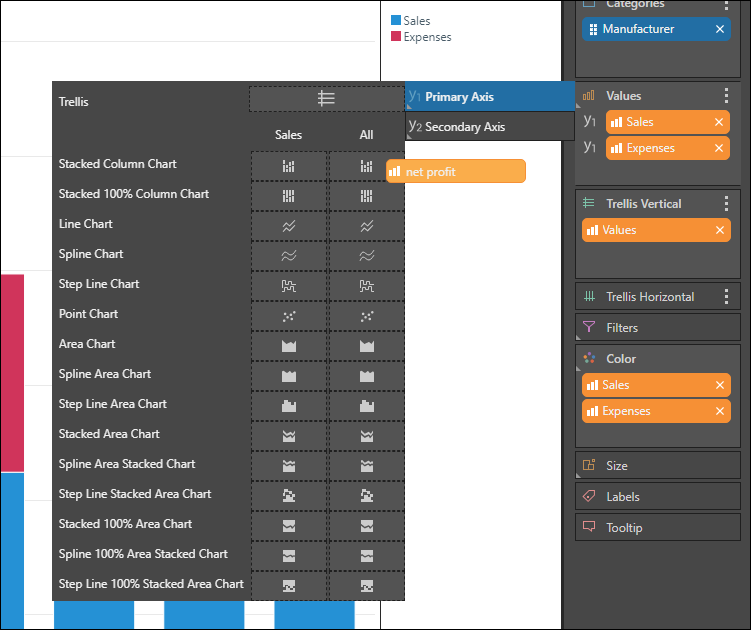This screenshot has width=751, height=630.
Task: Click the Filters drop zone
Action: point(658,327)
